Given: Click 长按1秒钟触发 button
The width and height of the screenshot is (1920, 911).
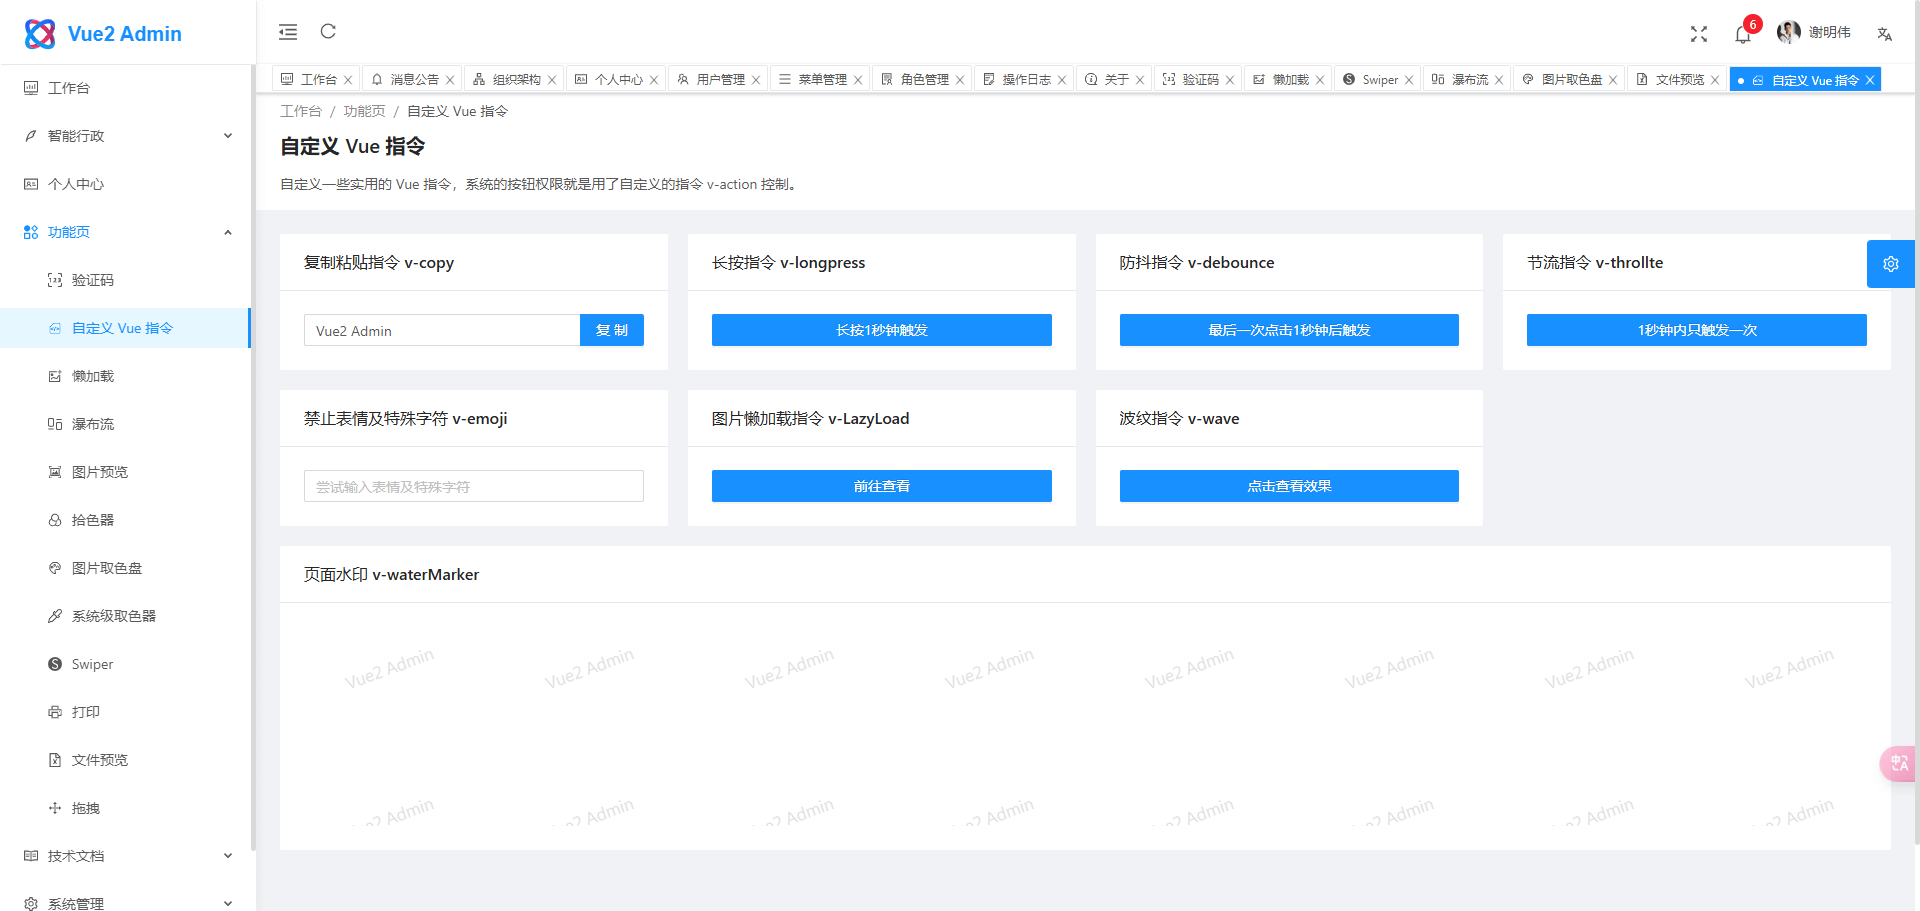Looking at the screenshot, I should (x=882, y=330).
